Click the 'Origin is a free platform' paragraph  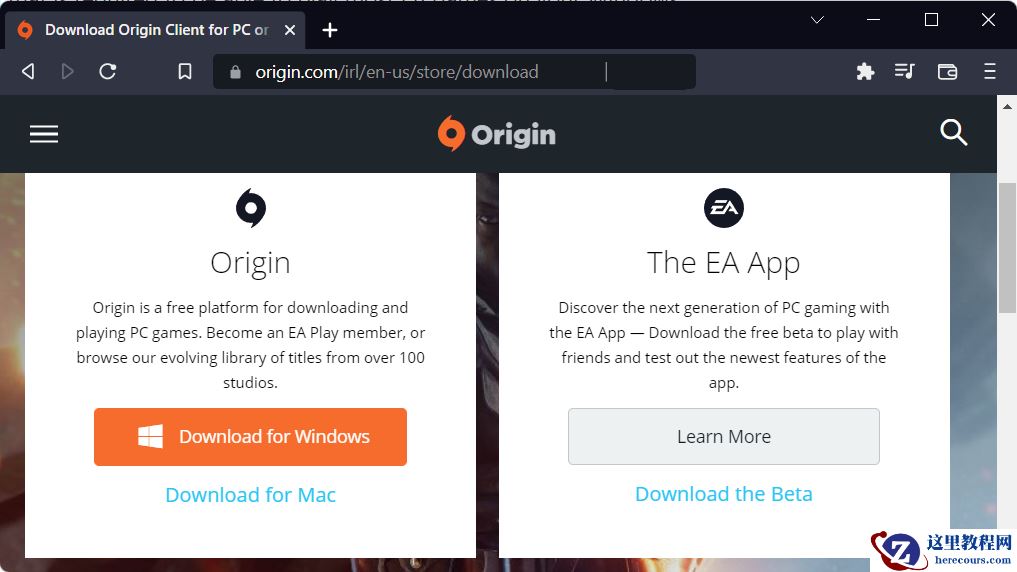[x=250, y=345]
